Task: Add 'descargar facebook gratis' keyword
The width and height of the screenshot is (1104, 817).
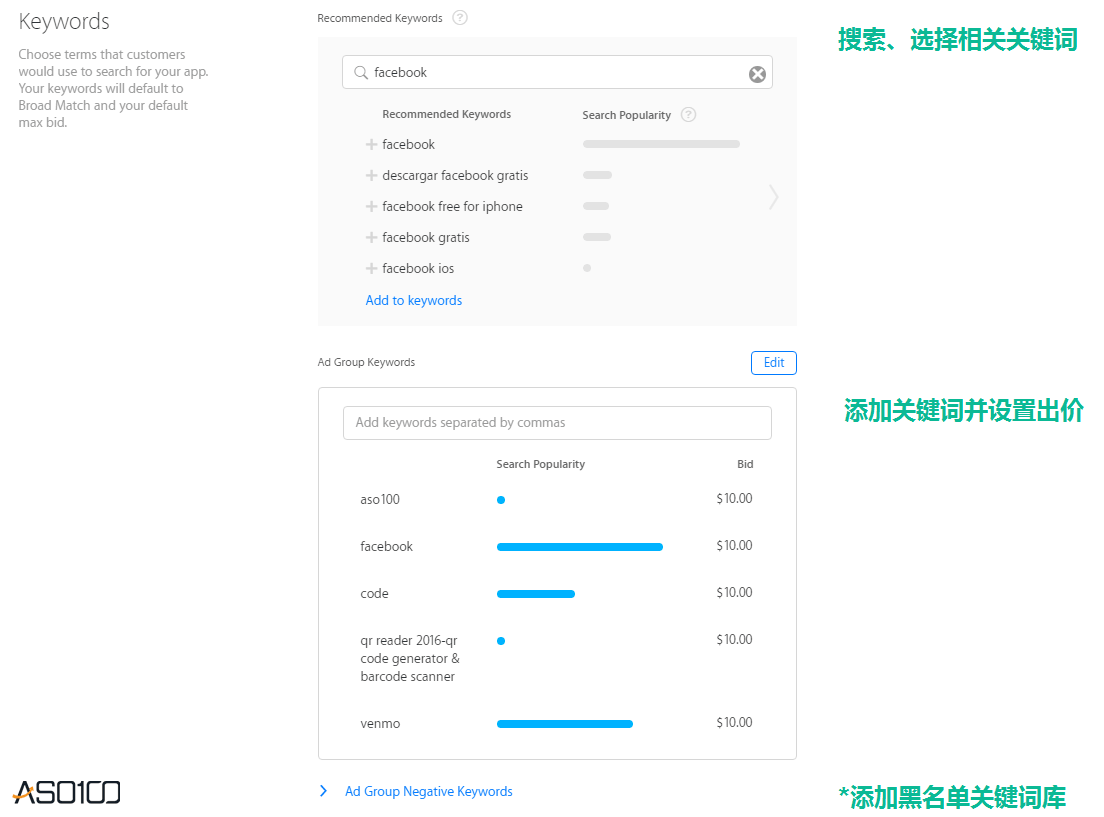Action: (x=371, y=175)
